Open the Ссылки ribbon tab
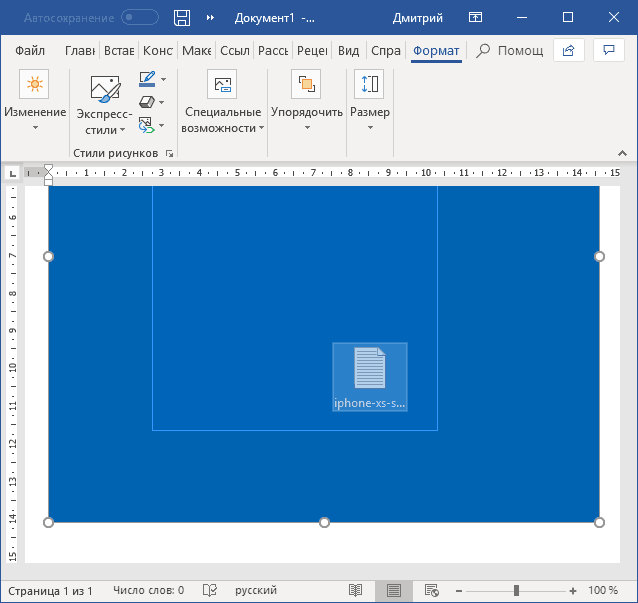Image resolution: width=638 pixels, height=603 pixels. [235, 51]
